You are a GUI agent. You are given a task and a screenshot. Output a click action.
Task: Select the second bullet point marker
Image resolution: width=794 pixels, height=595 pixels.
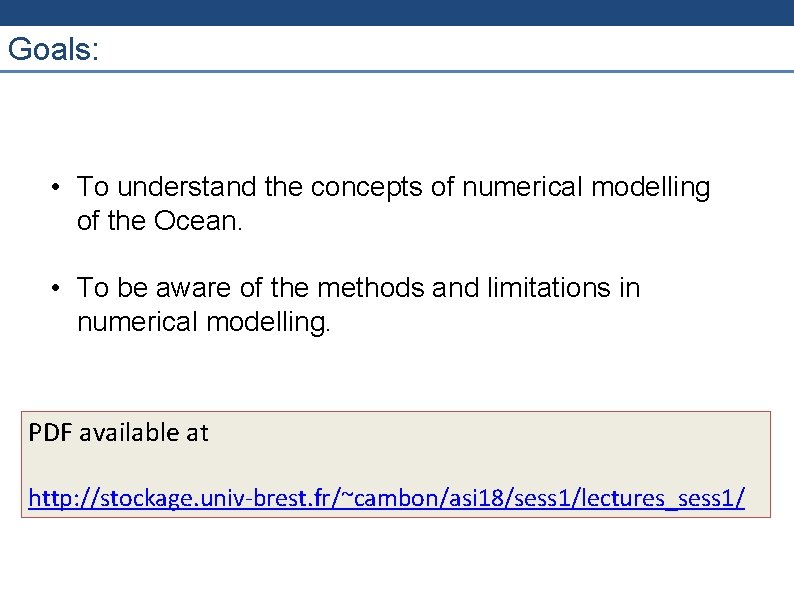(60, 289)
